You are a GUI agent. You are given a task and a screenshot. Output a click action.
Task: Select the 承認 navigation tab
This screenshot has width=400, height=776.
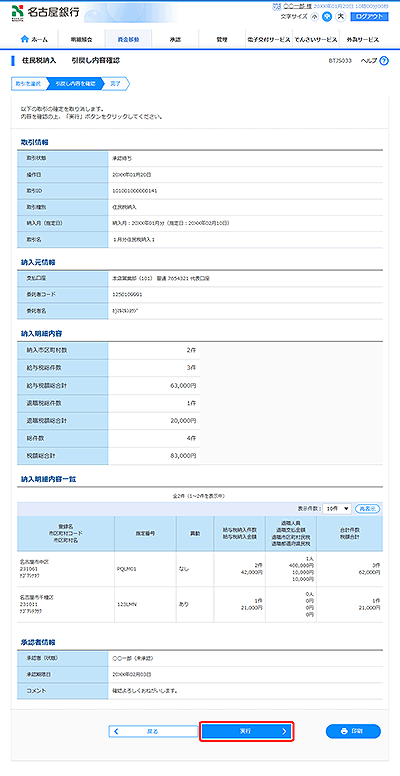coord(175,39)
